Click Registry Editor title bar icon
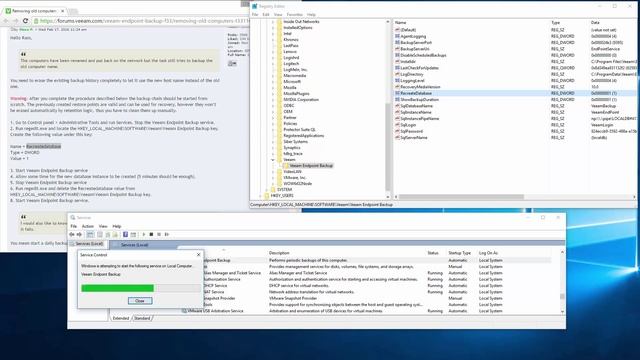Viewport: 640px width, 360px height. tap(255, 6)
